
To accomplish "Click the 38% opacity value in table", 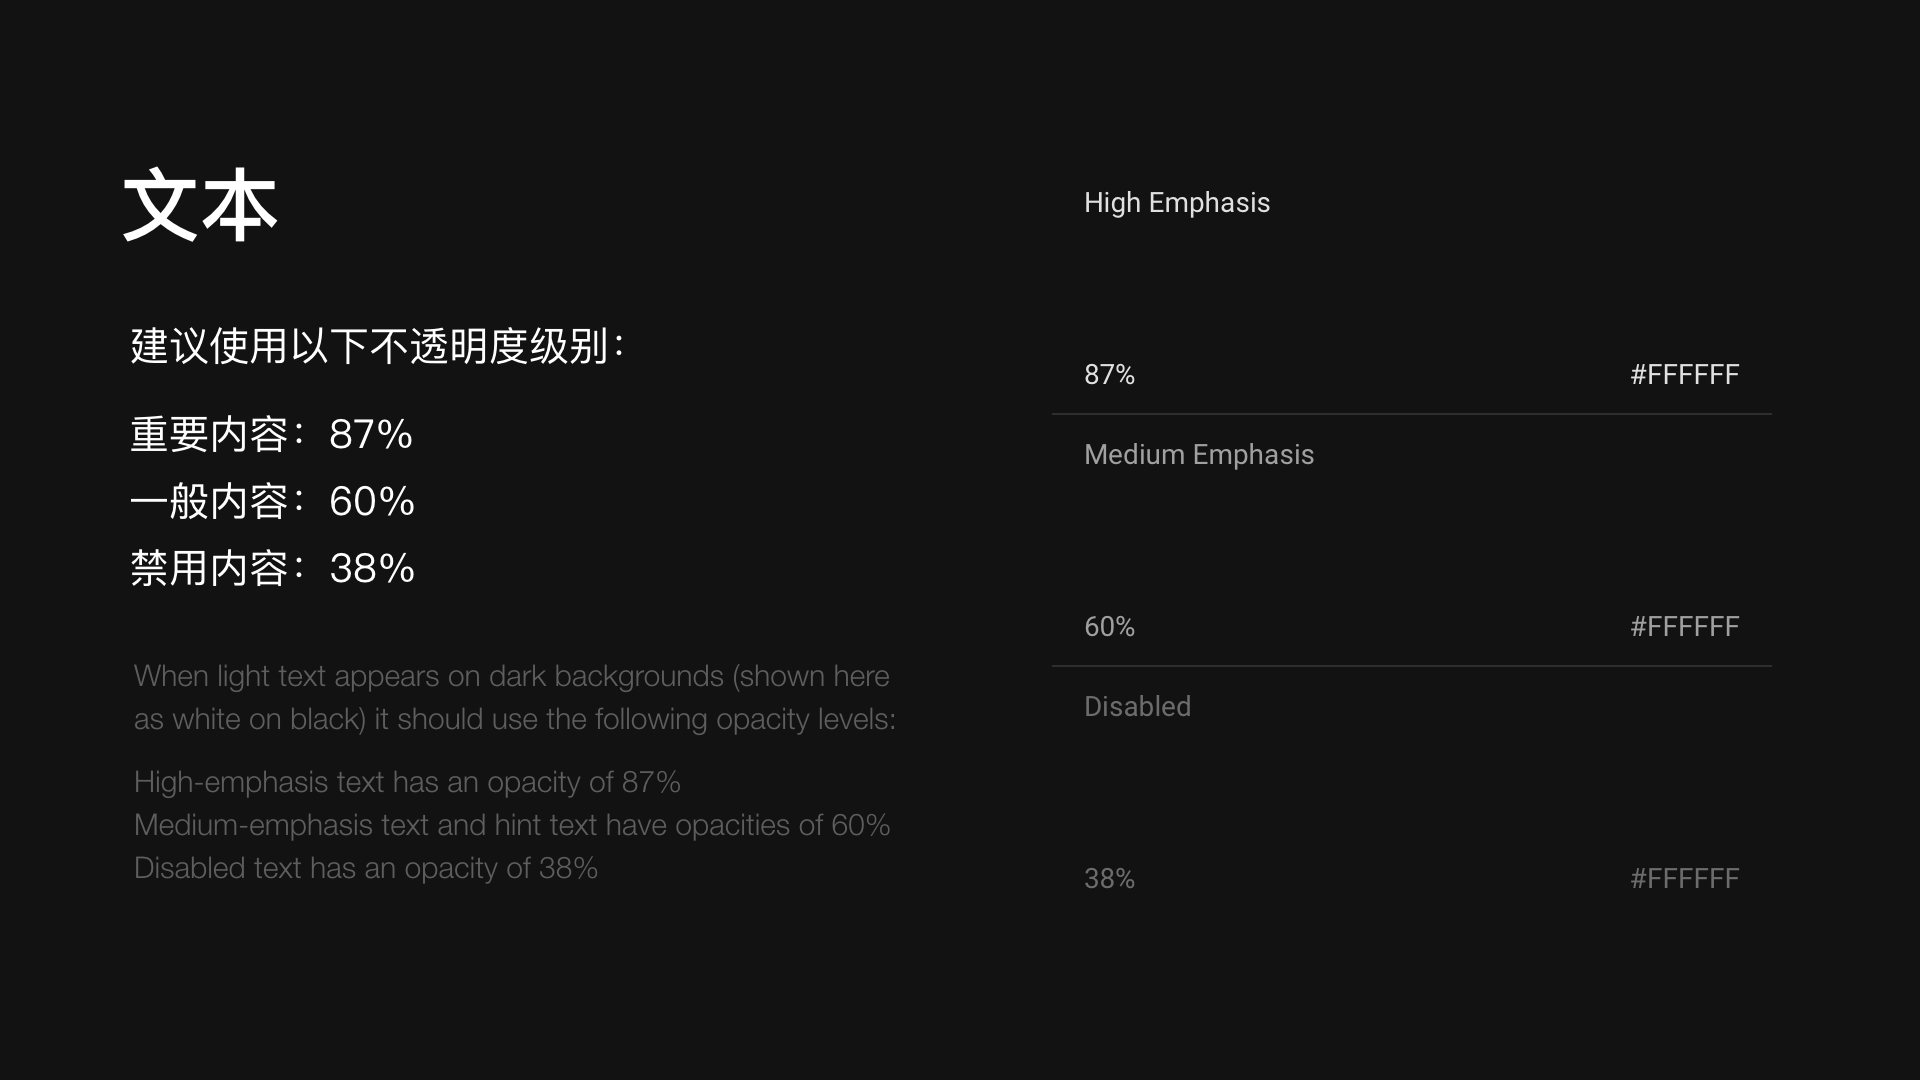I will 1109,879.
